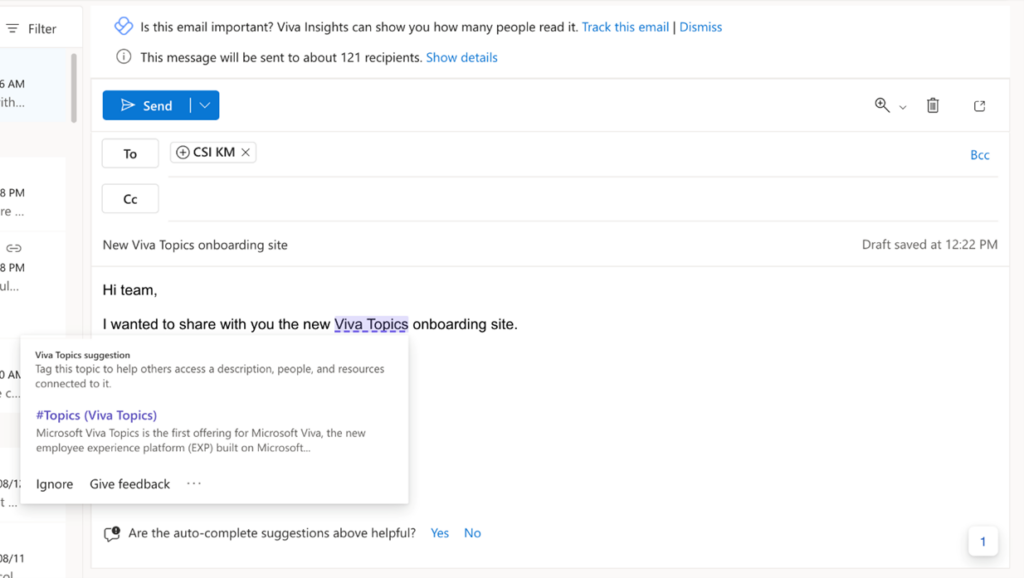The width and height of the screenshot is (1024, 578).
Task: Click No for the auto-complete helpfulness survey
Action: [472, 533]
